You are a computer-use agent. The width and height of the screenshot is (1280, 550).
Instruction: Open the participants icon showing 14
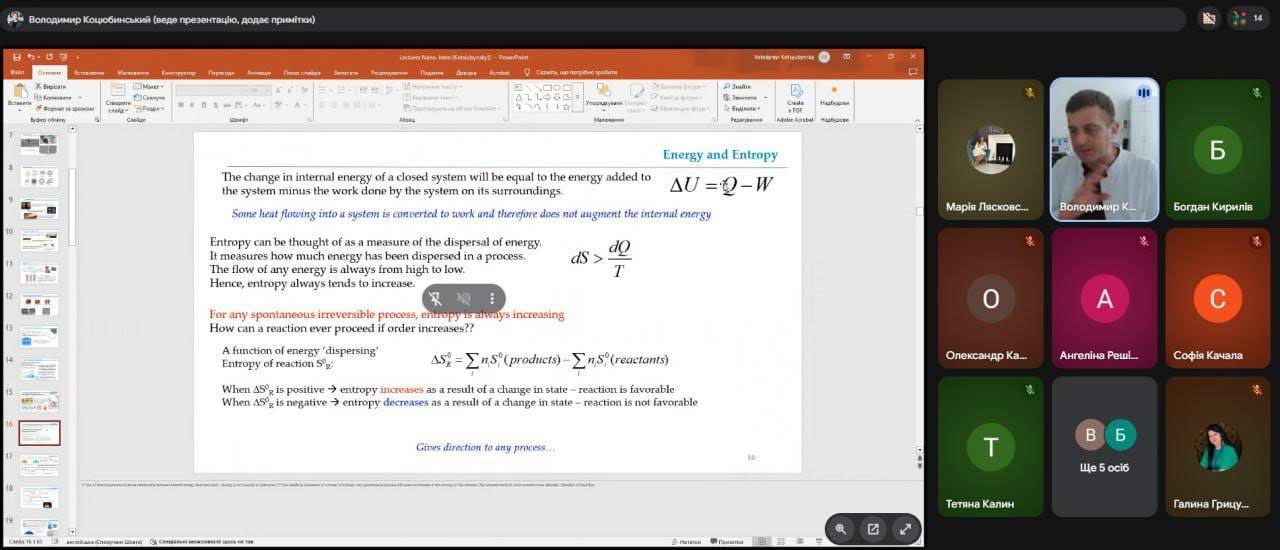pos(1247,17)
